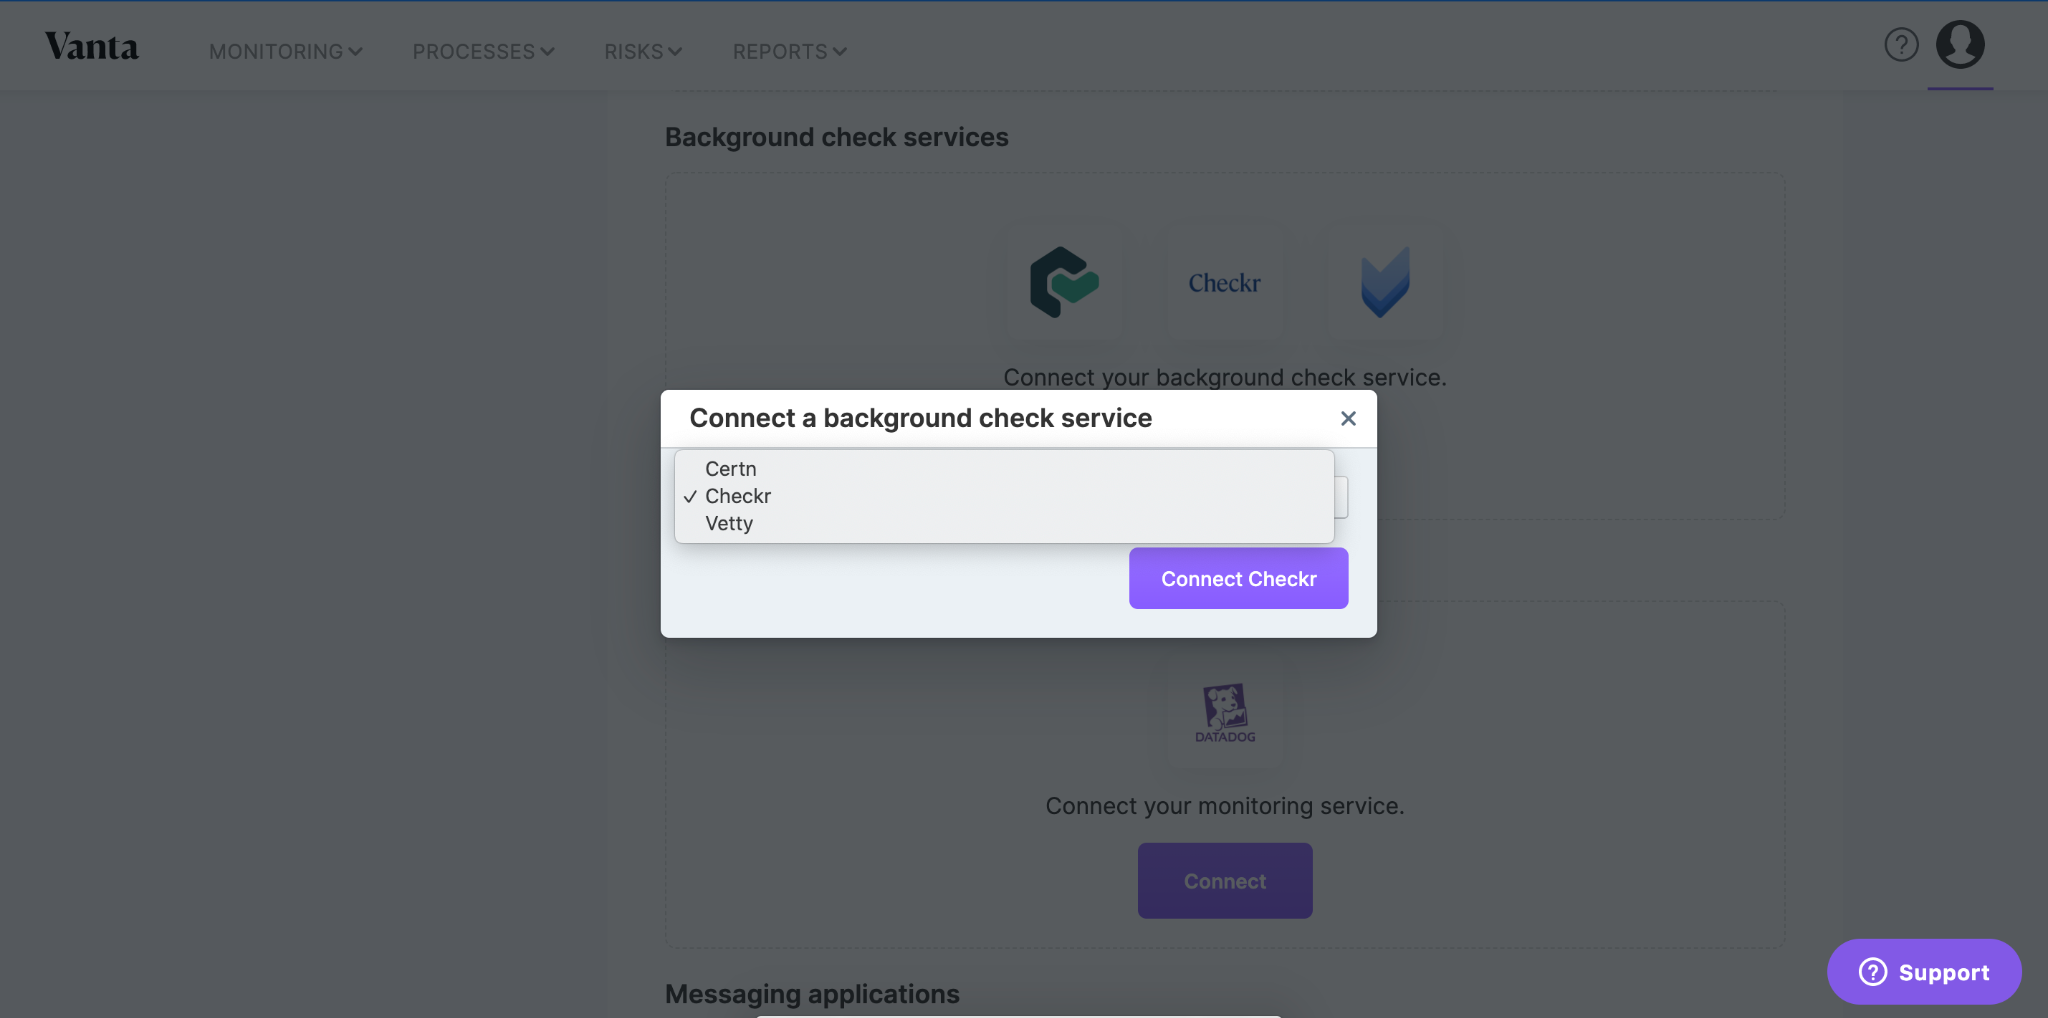Click Connect under monitoring service
The image size is (2048, 1018).
[x=1225, y=881]
